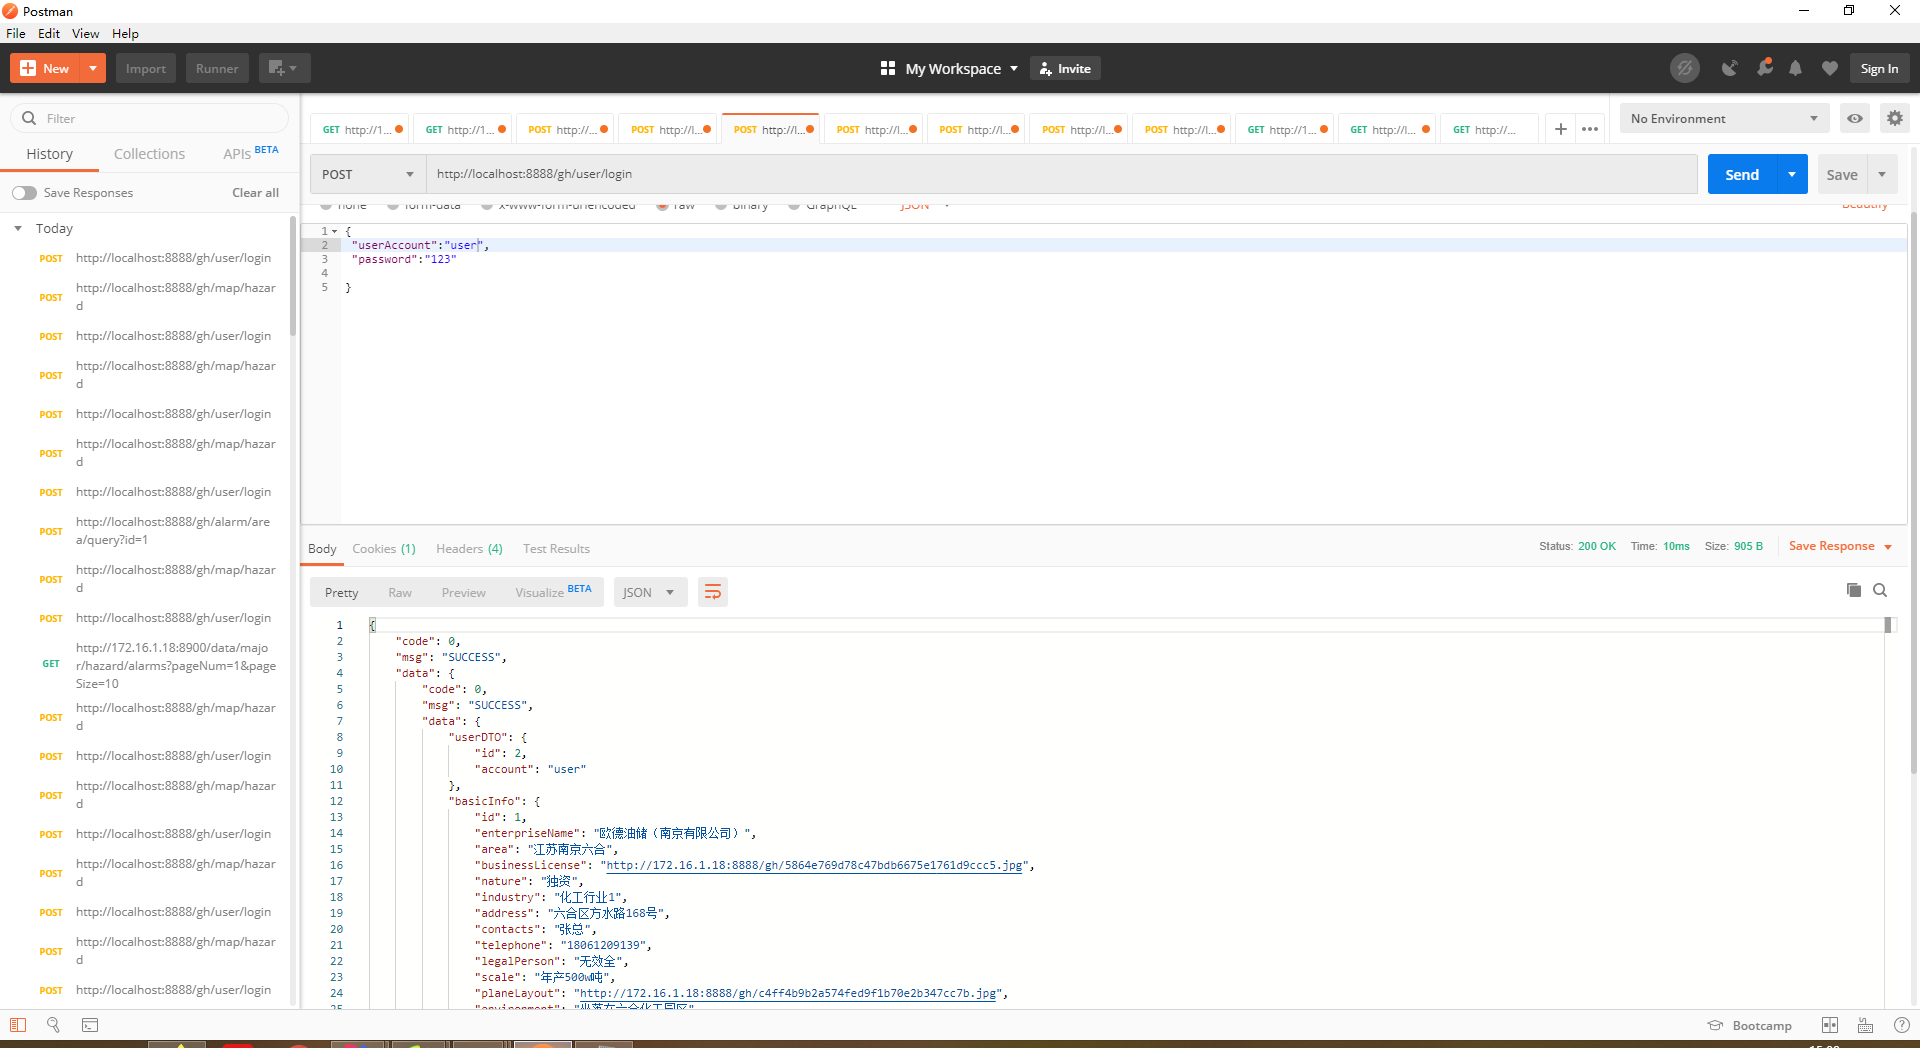Hide sidebar using bottom-left icon

pyautogui.click(x=18, y=1025)
